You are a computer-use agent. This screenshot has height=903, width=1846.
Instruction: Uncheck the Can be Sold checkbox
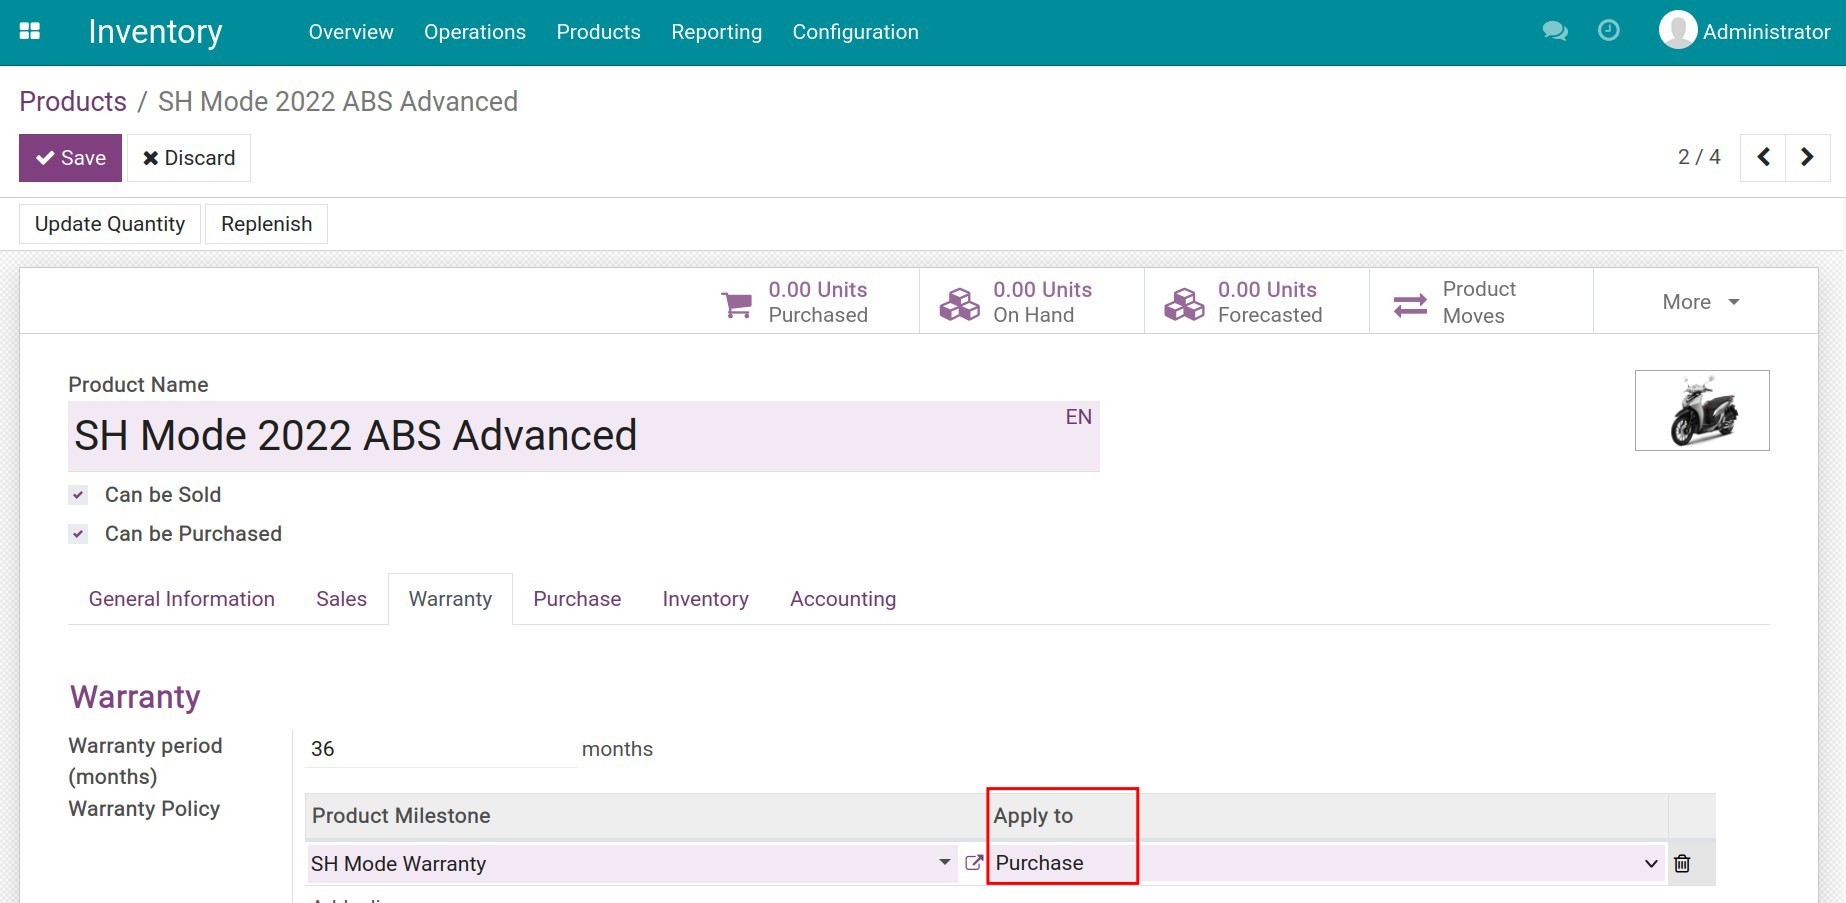78,495
